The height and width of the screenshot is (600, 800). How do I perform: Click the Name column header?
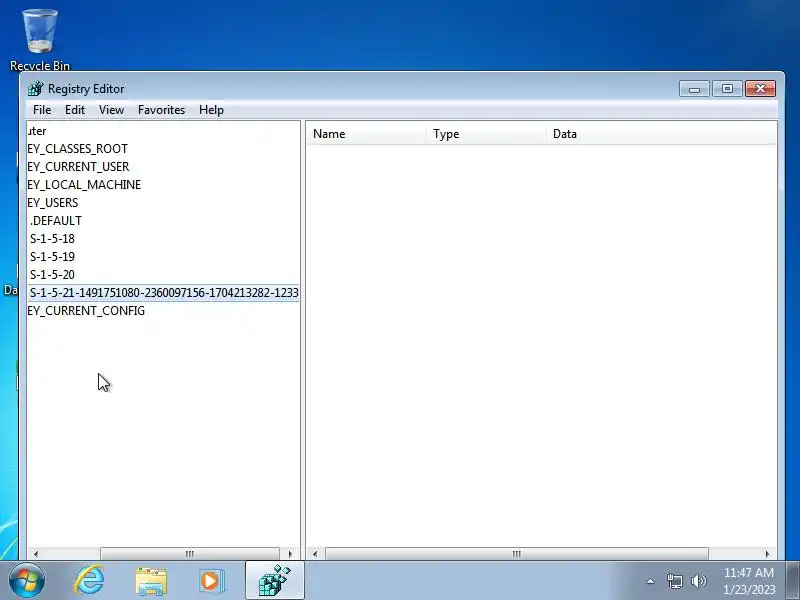click(x=366, y=134)
